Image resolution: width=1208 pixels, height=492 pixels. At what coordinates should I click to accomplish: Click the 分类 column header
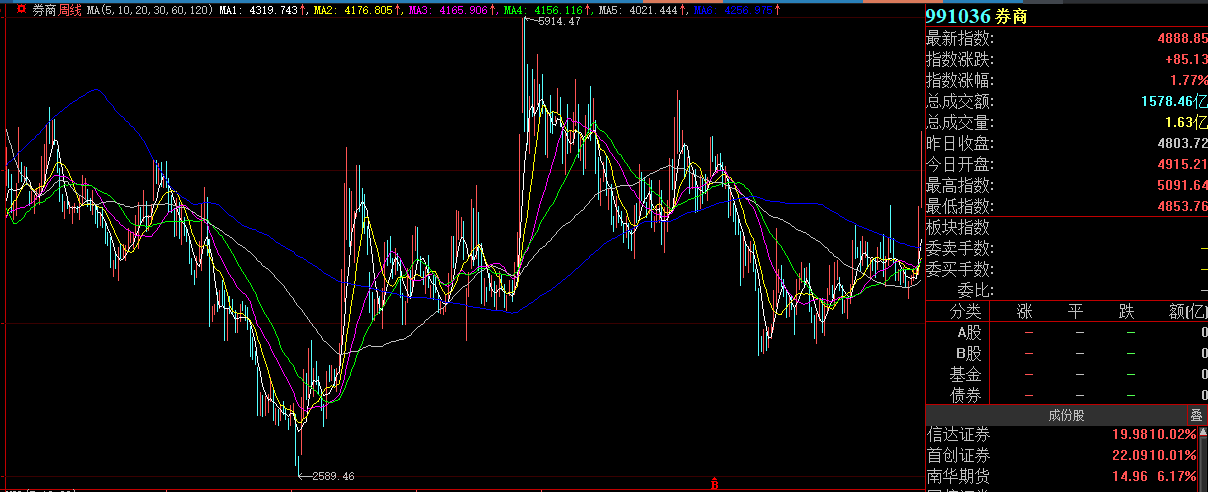point(966,312)
